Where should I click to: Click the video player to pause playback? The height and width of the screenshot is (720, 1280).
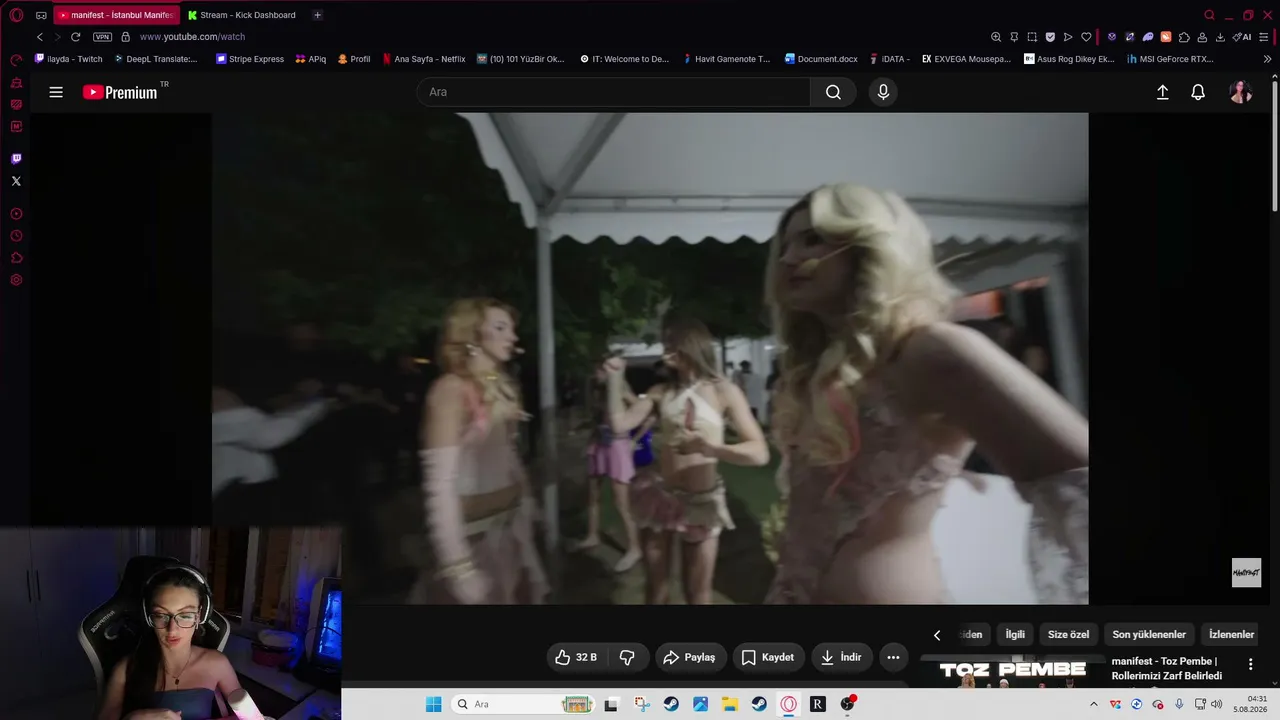click(650, 358)
